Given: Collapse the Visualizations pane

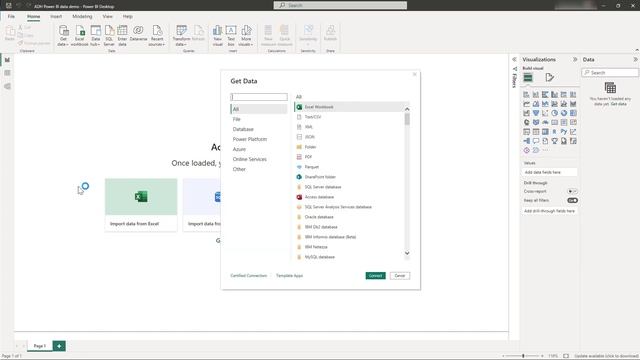Looking at the screenshot, I should pos(575,60).
